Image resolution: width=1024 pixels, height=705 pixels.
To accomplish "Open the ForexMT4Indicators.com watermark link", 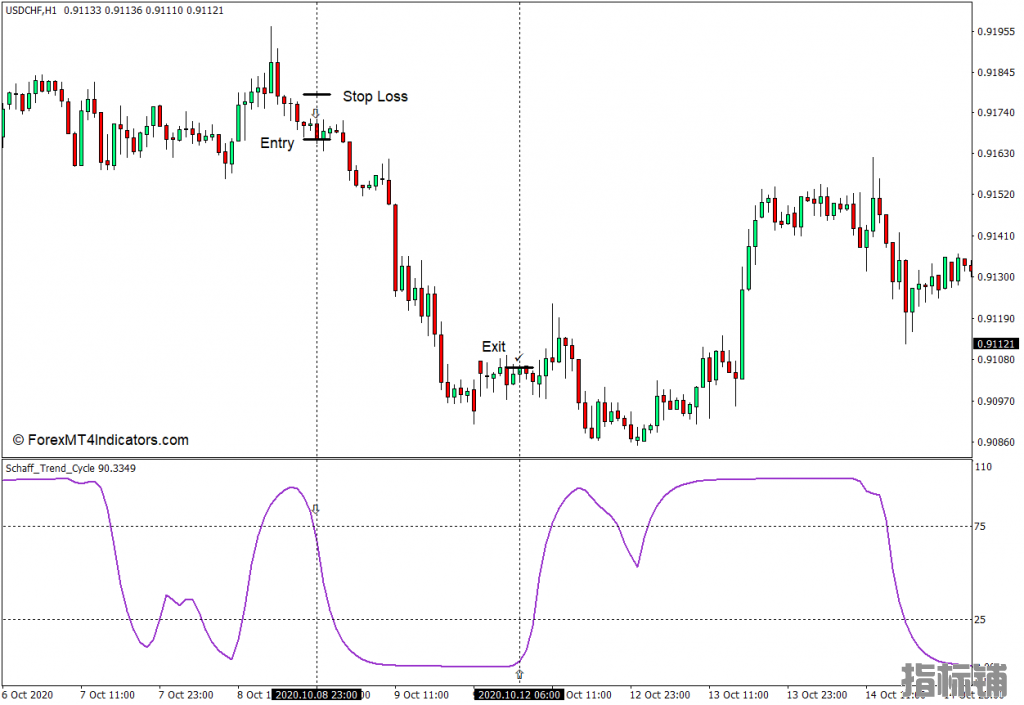I will (100, 440).
